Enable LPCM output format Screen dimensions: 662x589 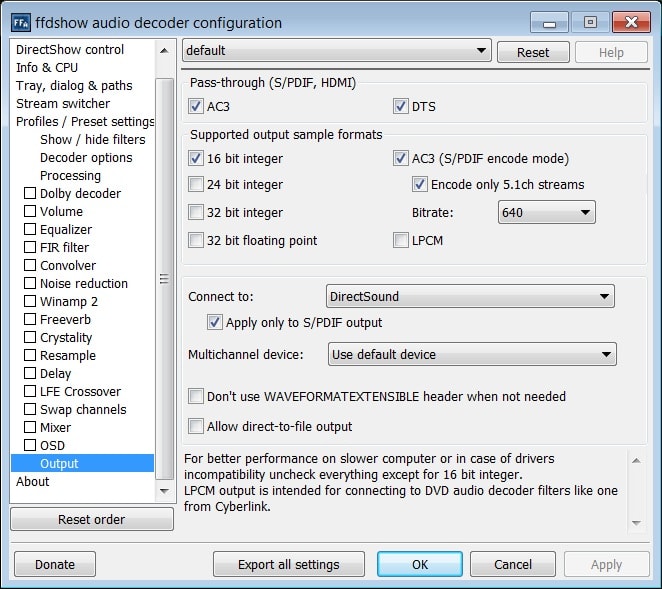pos(401,240)
